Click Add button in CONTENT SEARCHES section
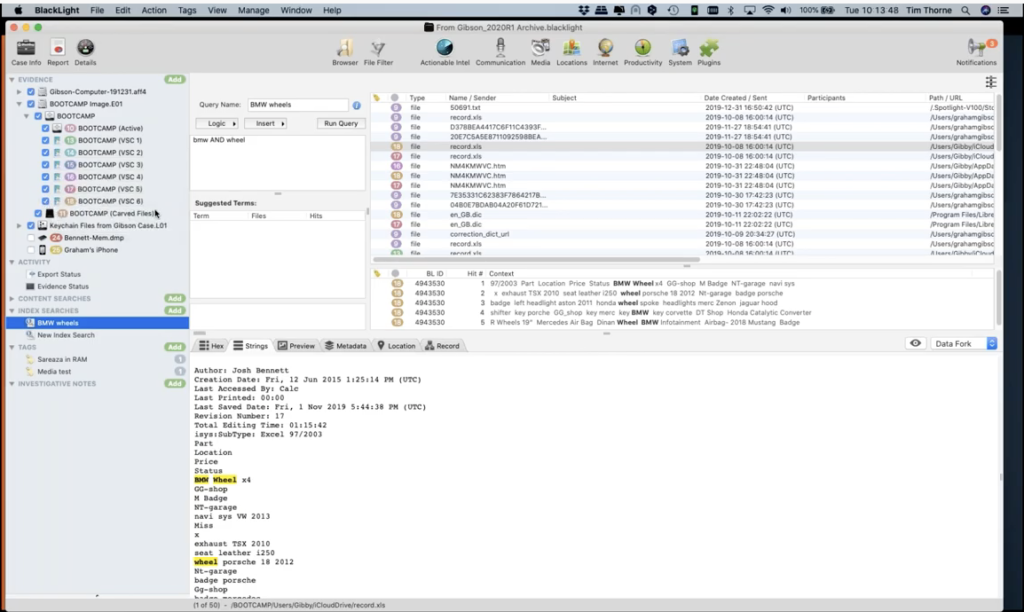The image size is (1024, 612). point(174,298)
